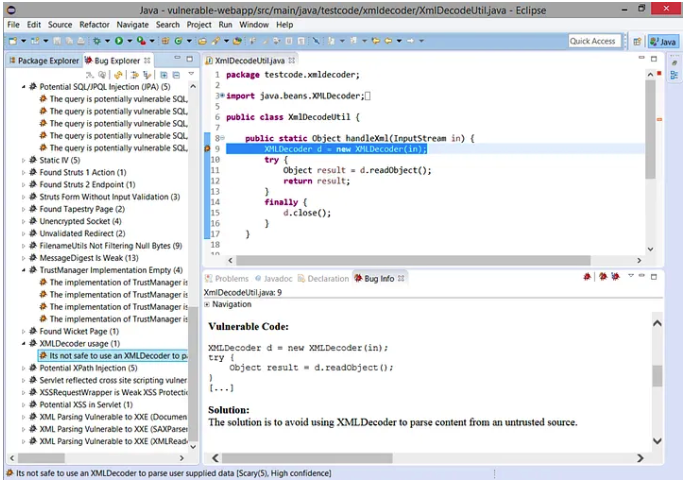Click the Collapse All icon in Bug Explorer
Viewport: 687px width, 485px height.
click(x=176, y=75)
